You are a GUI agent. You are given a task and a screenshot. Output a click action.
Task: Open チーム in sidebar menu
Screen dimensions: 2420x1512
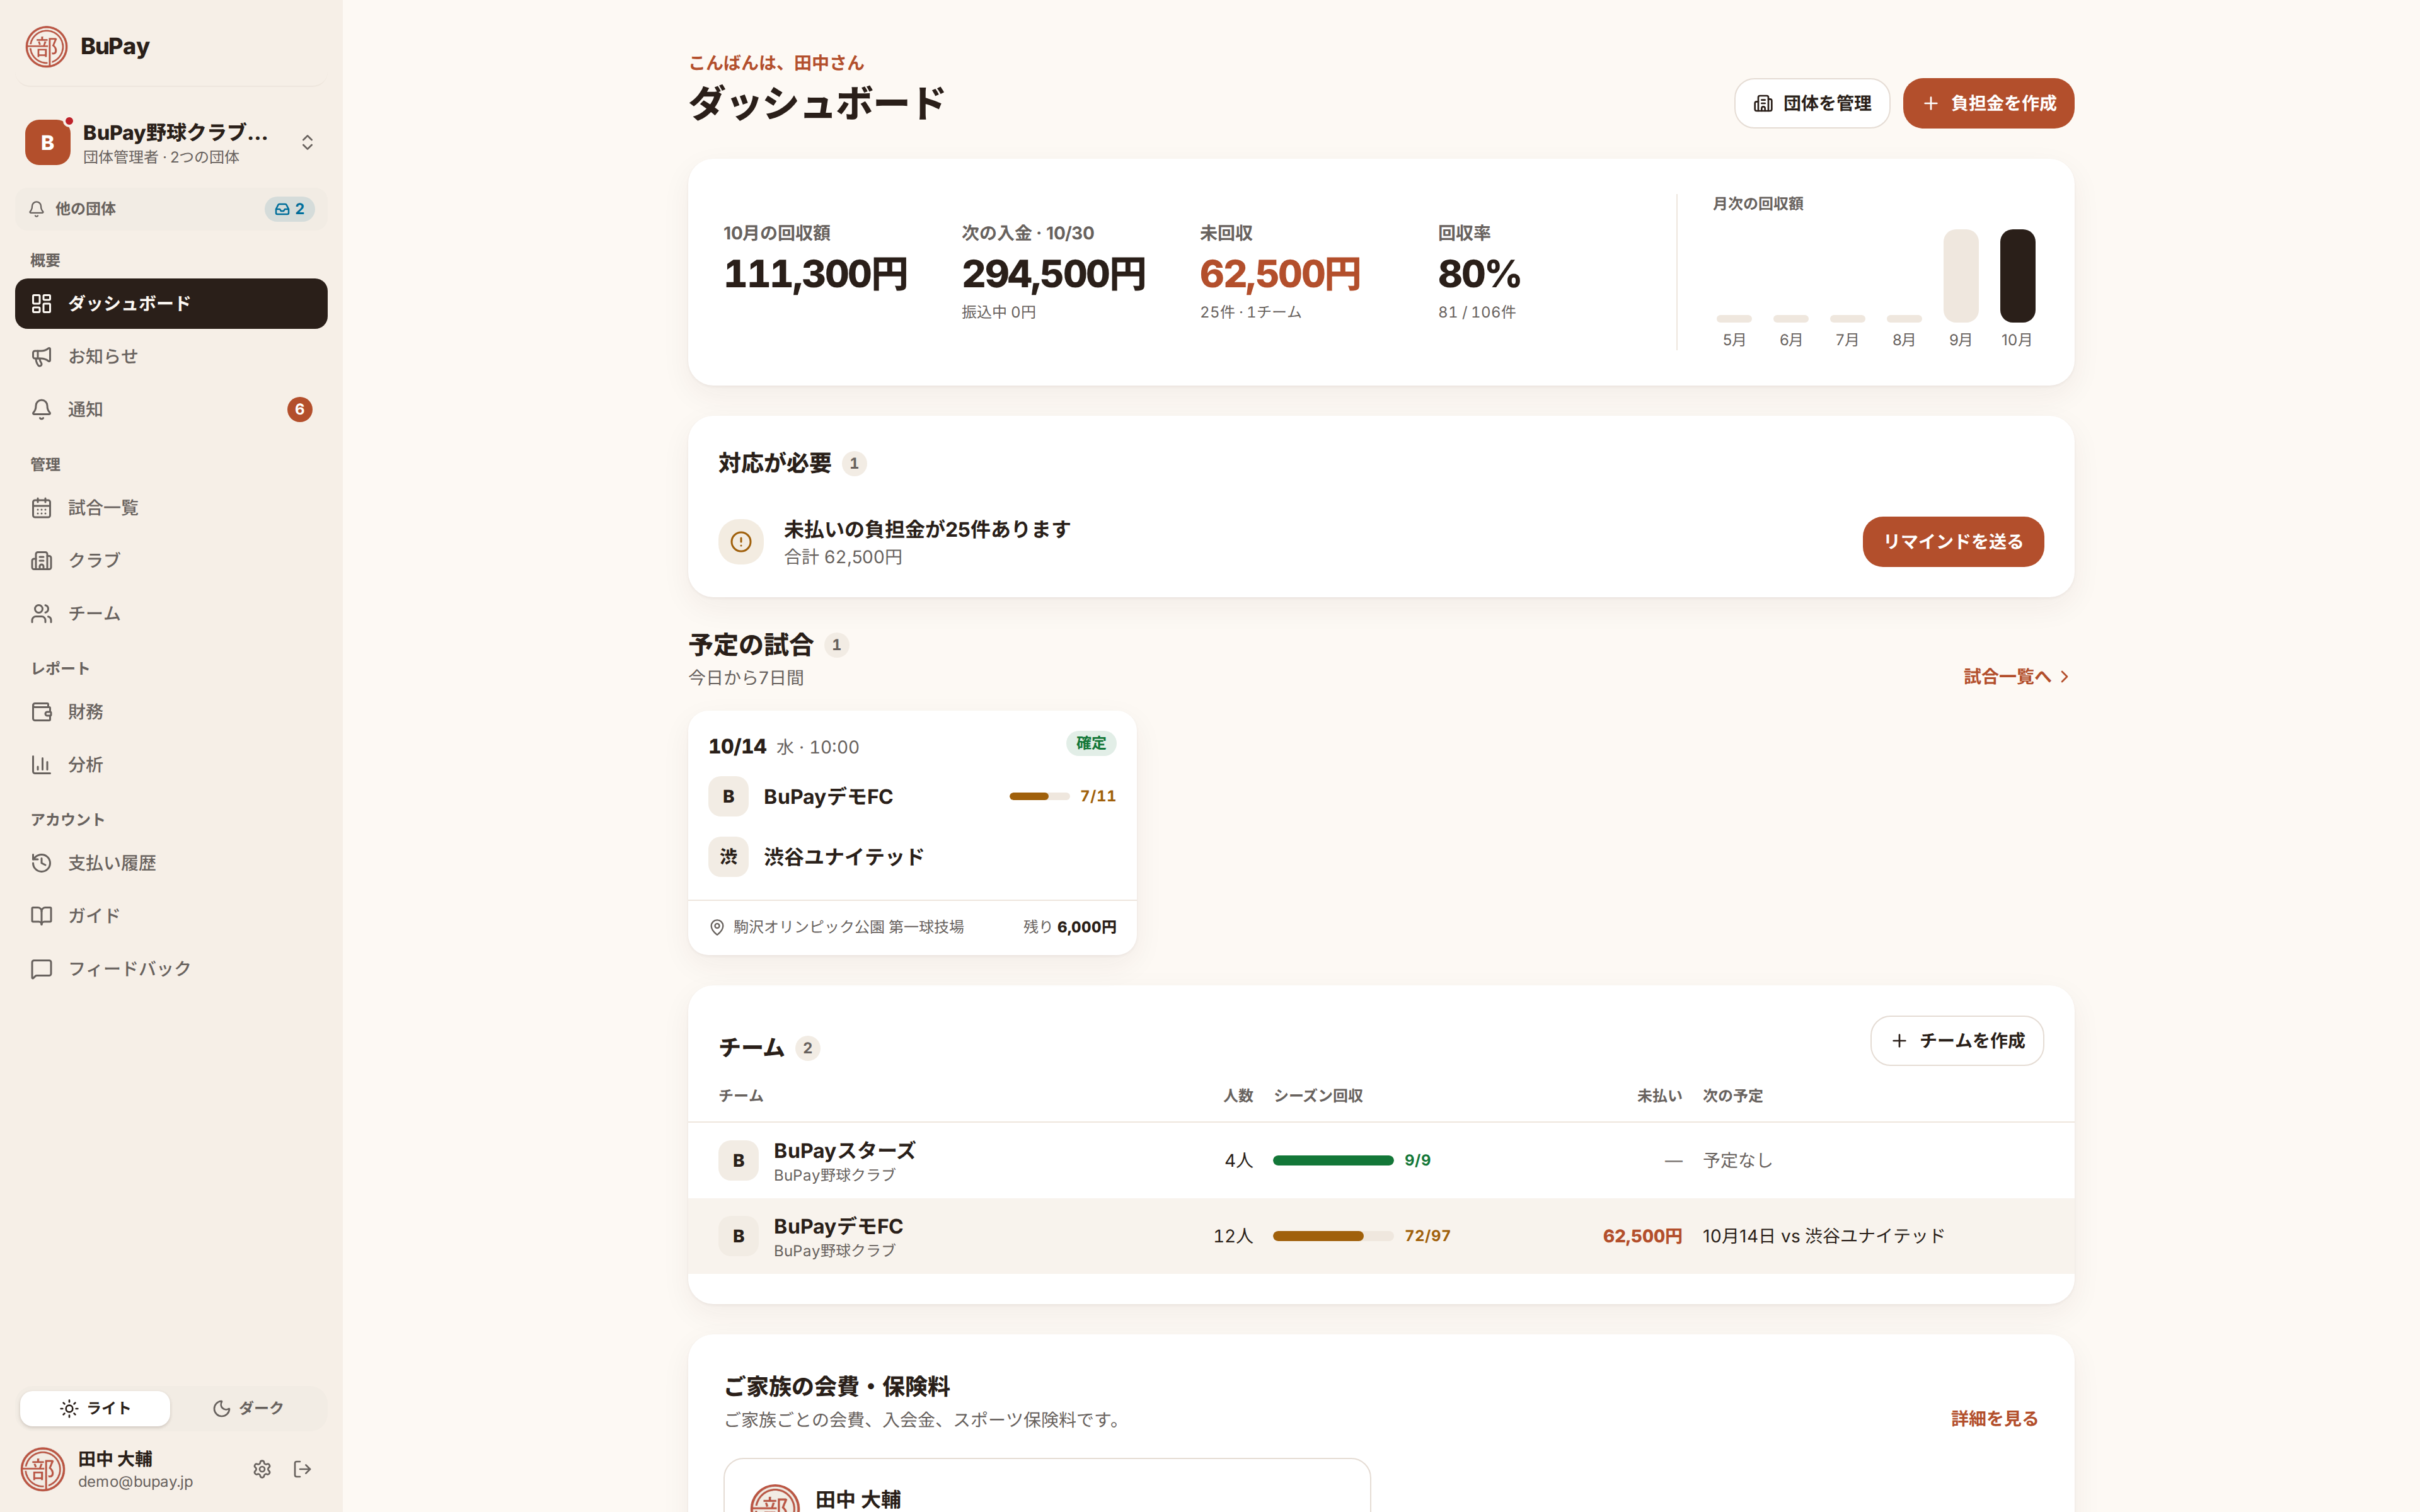tap(171, 613)
